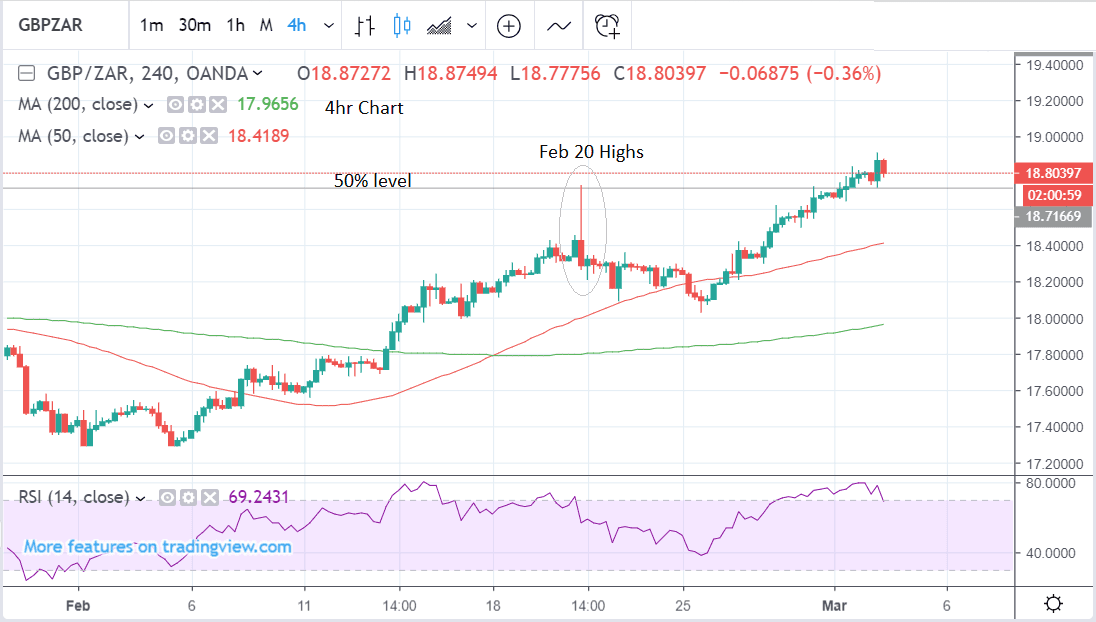Open settings for the MA 200 indicator
The width and height of the screenshot is (1096, 622).
(196, 105)
